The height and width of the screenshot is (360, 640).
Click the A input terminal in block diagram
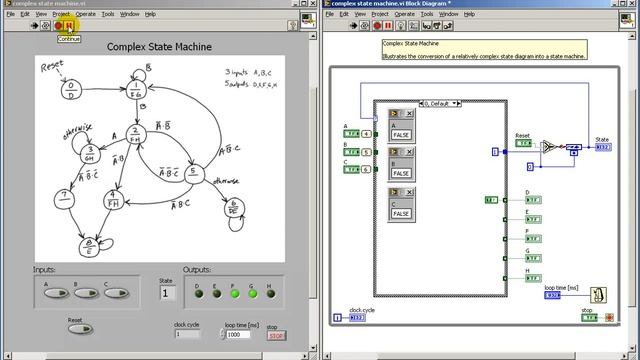coord(351,133)
